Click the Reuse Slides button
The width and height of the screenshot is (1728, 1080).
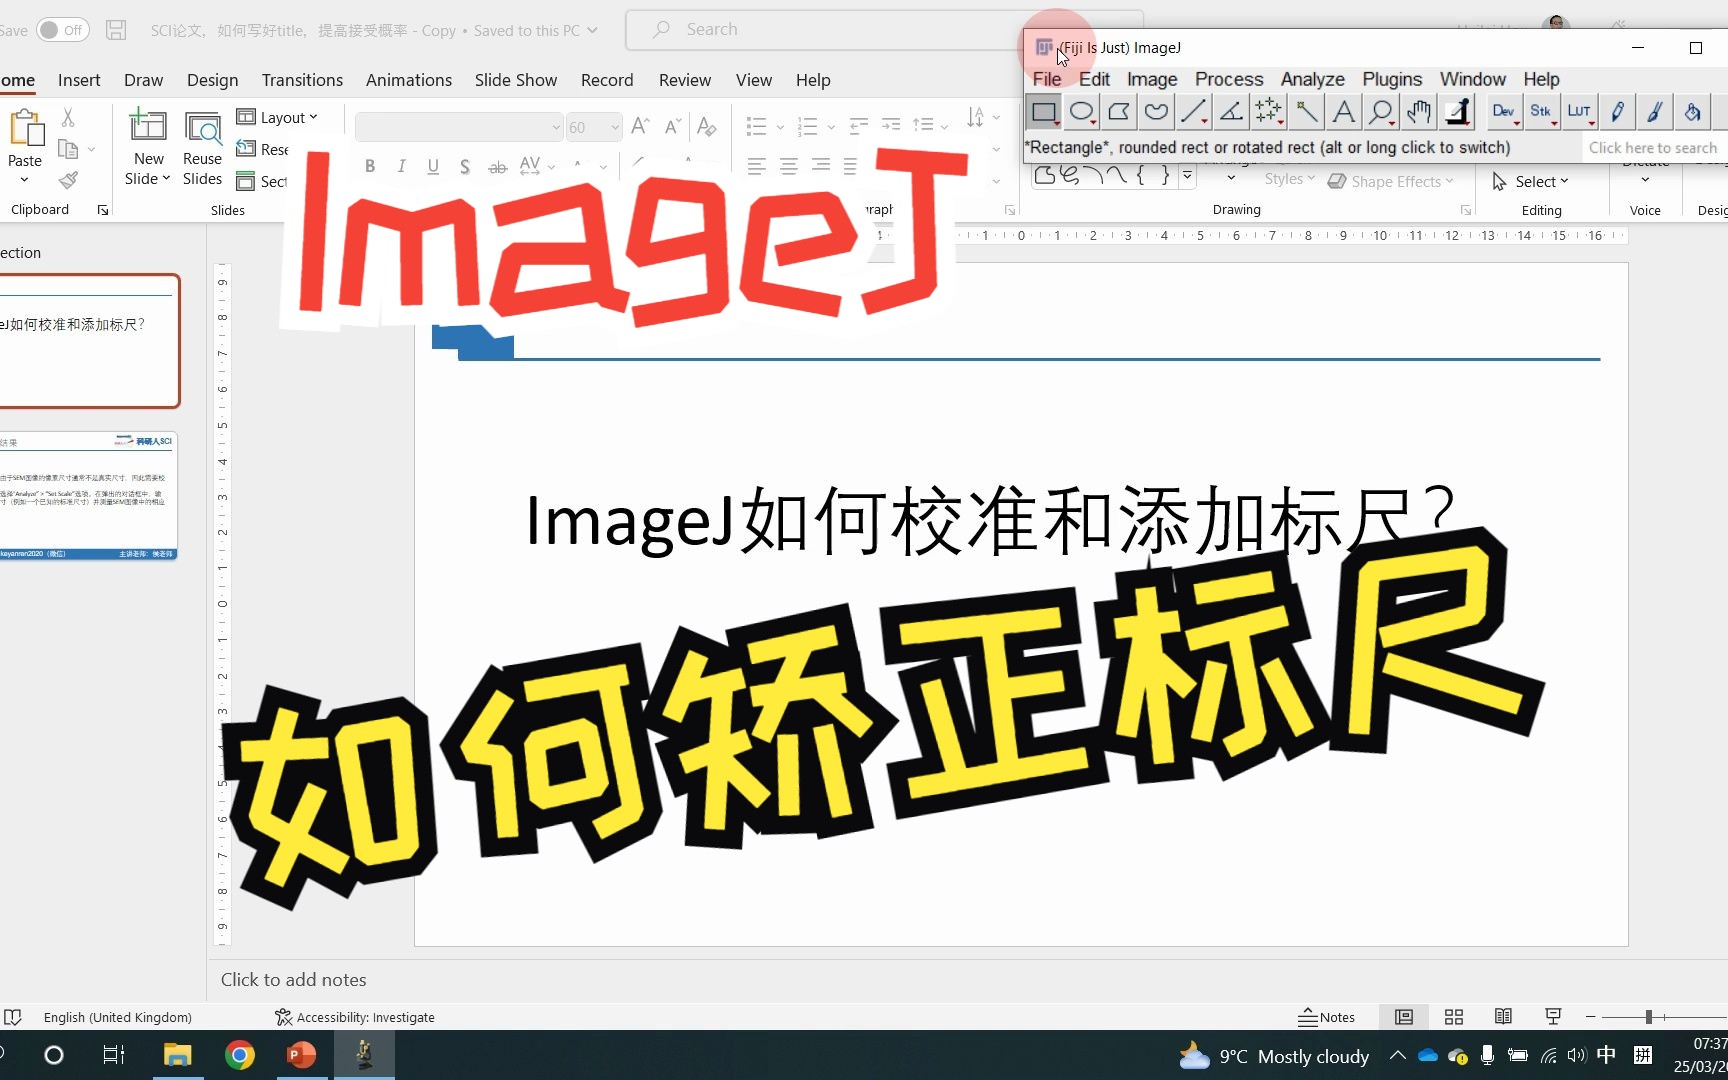[x=203, y=149]
